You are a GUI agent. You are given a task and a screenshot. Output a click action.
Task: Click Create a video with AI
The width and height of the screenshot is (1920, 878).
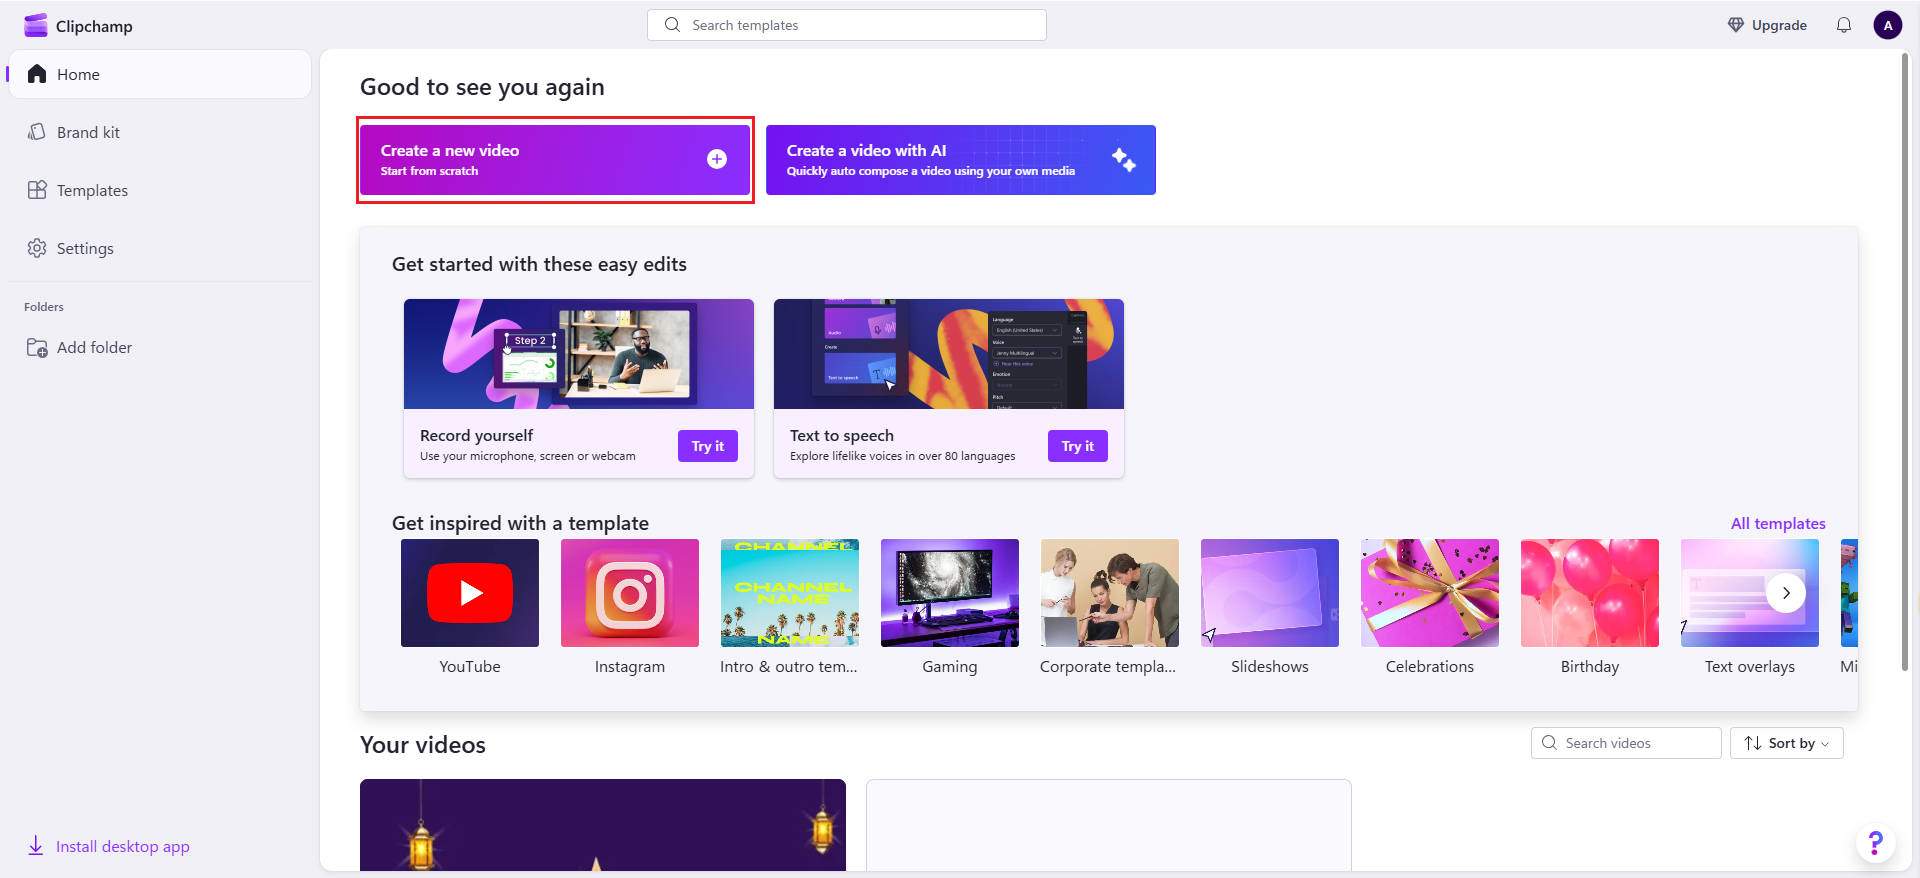tap(961, 160)
